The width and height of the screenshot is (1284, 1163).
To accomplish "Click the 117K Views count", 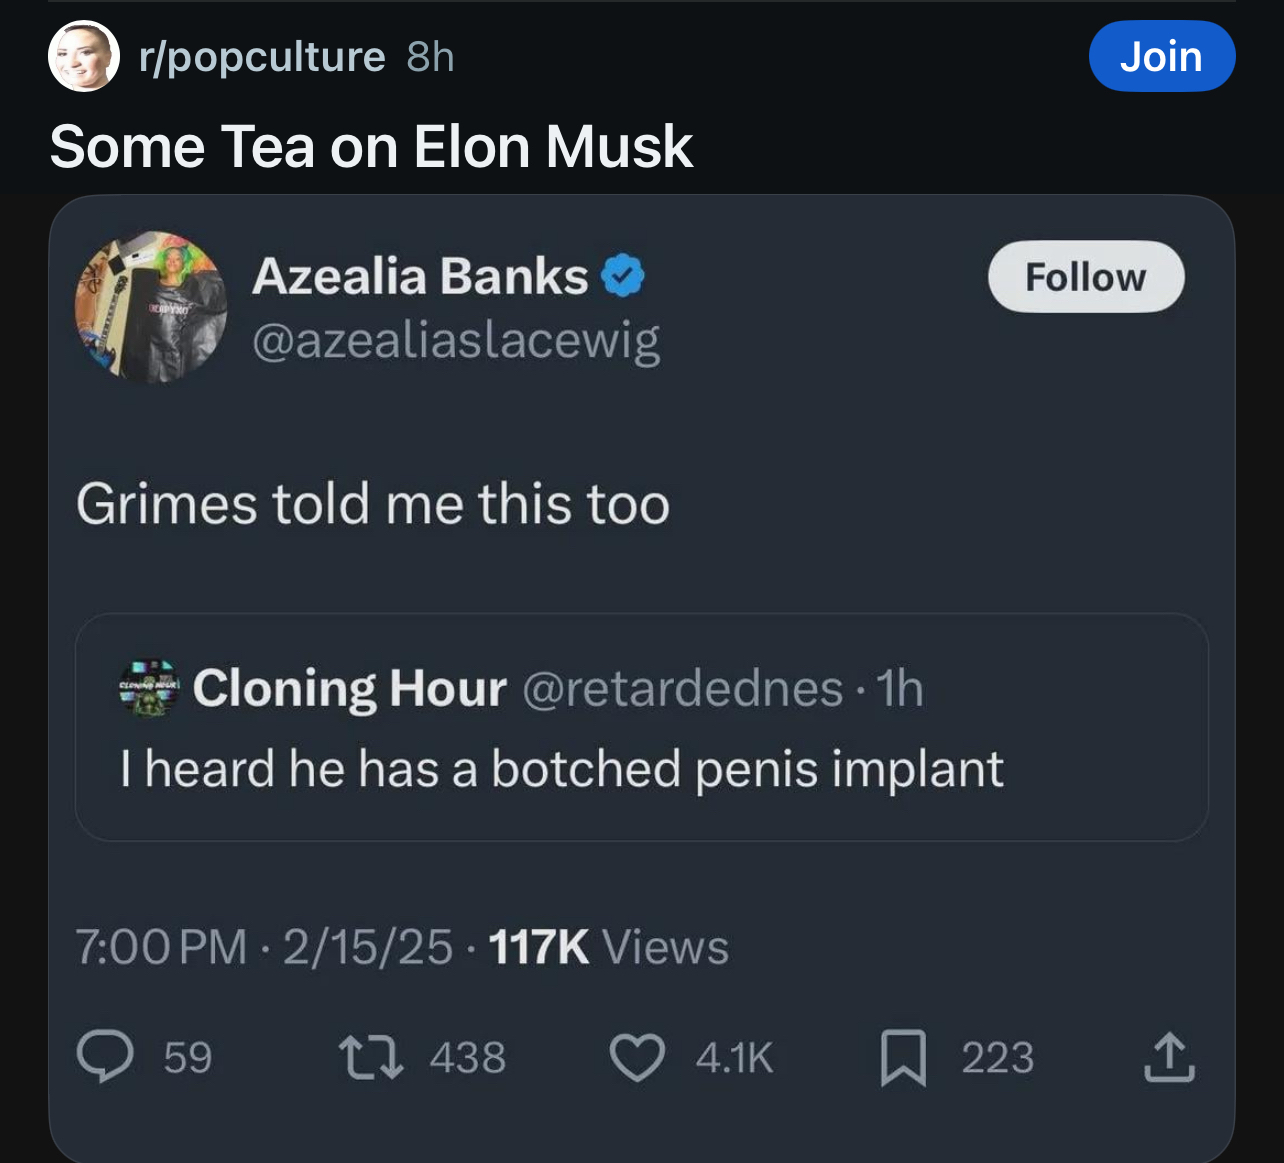I will click(x=608, y=947).
